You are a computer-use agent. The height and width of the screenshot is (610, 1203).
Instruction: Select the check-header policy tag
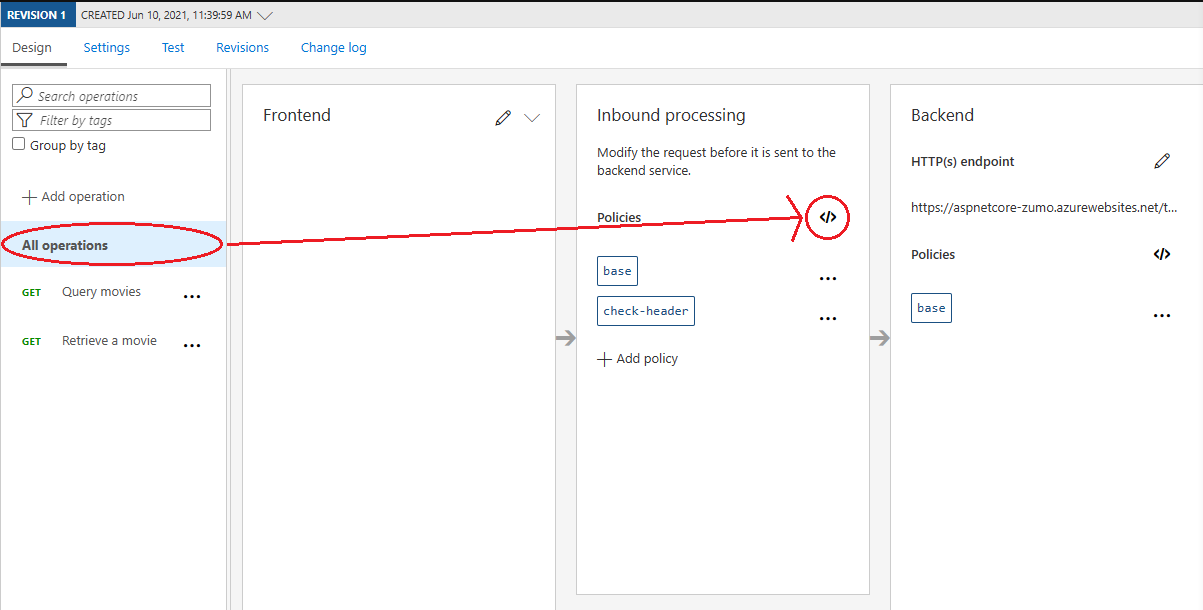click(646, 311)
